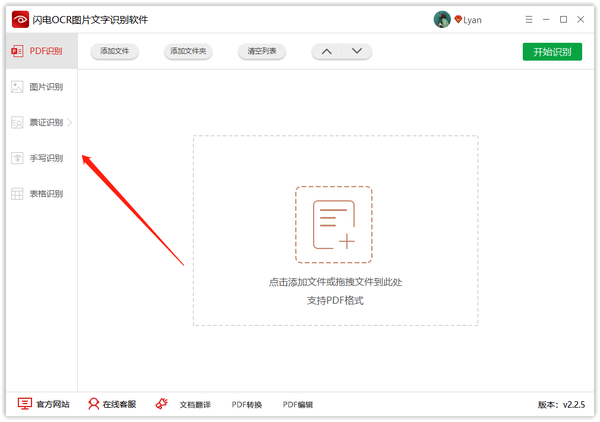This screenshot has width=600, height=422.
Task: Open the hamburger menu in title bar
Action: (529, 19)
